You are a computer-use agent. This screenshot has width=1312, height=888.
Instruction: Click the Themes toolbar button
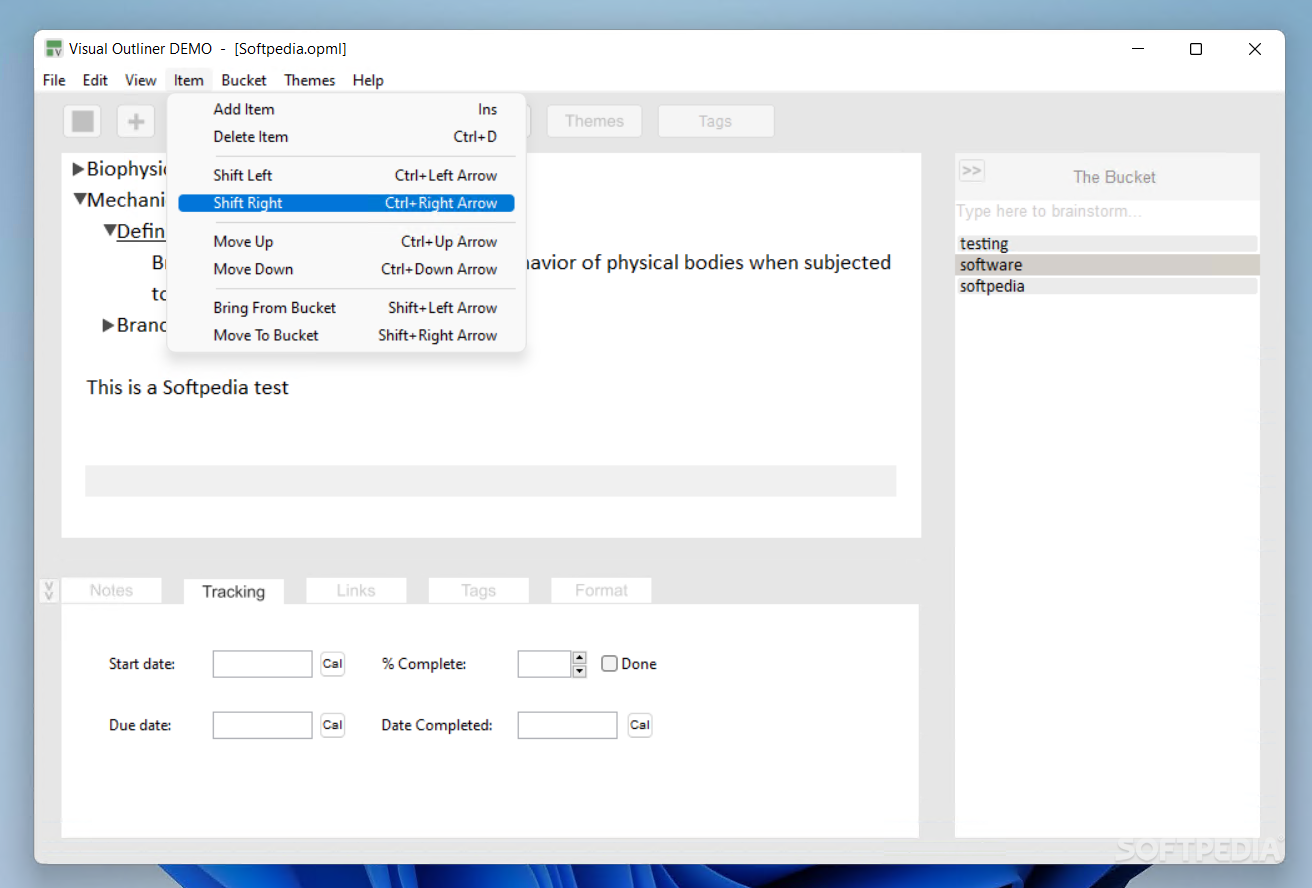(x=594, y=121)
